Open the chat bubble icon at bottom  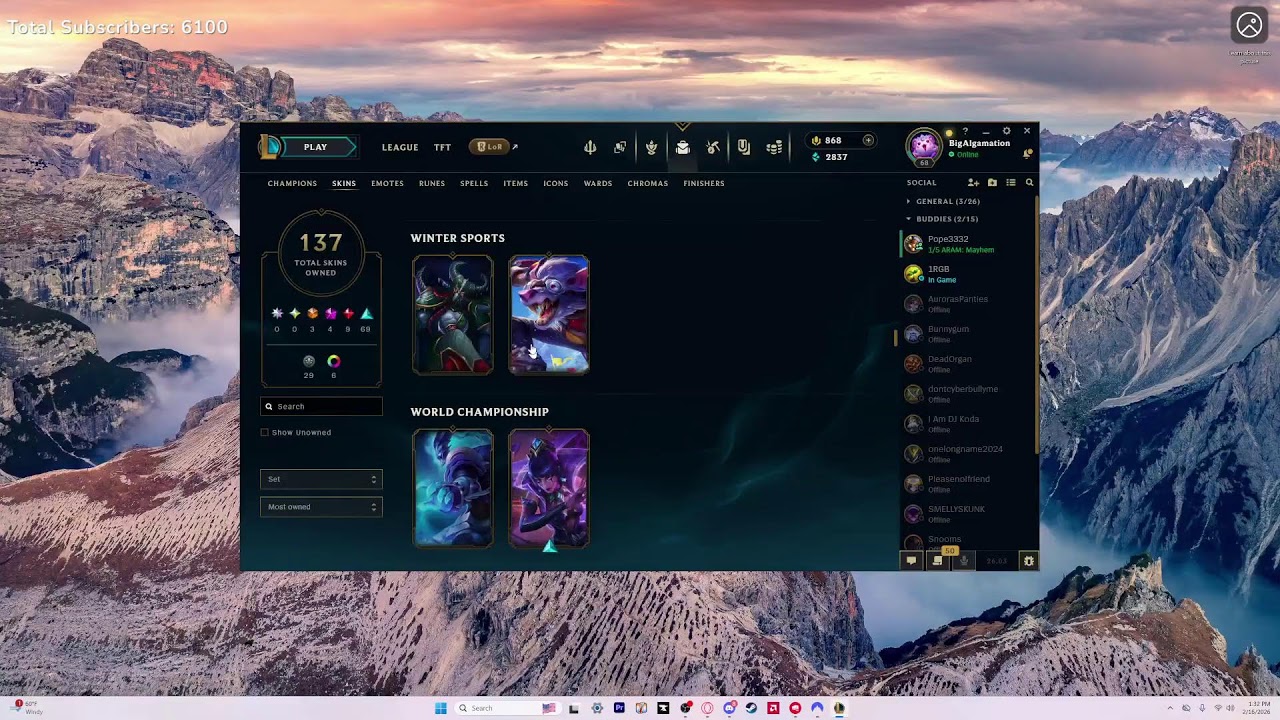point(911,561)
